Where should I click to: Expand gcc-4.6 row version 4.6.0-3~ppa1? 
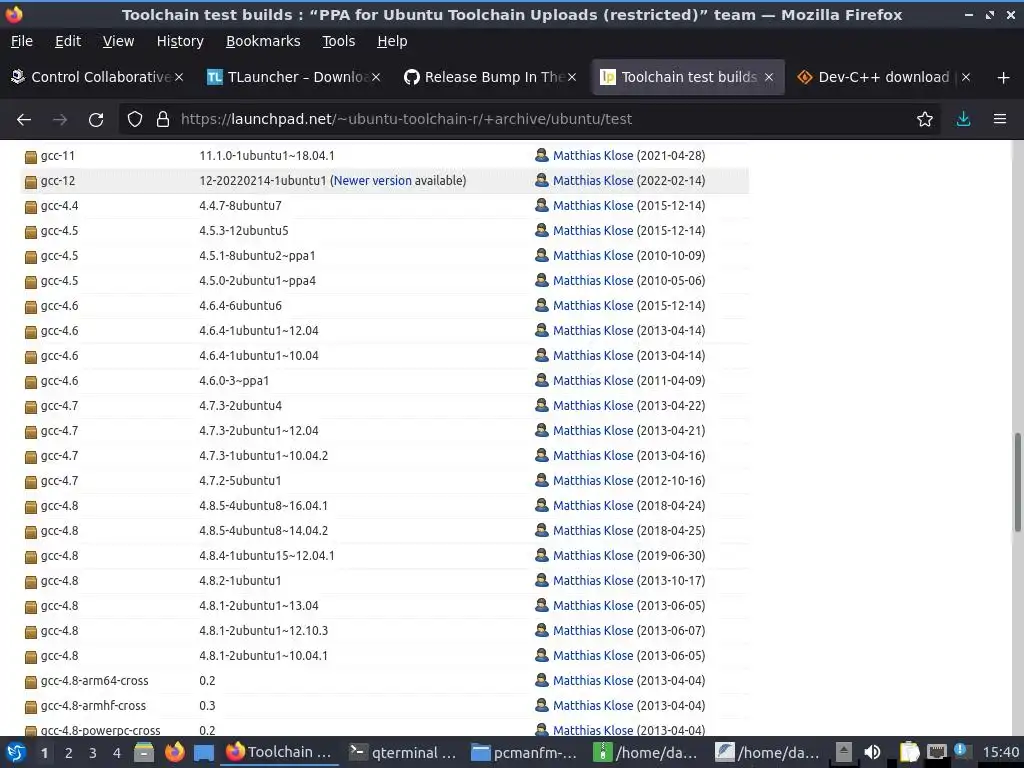(x=385, y=381)
